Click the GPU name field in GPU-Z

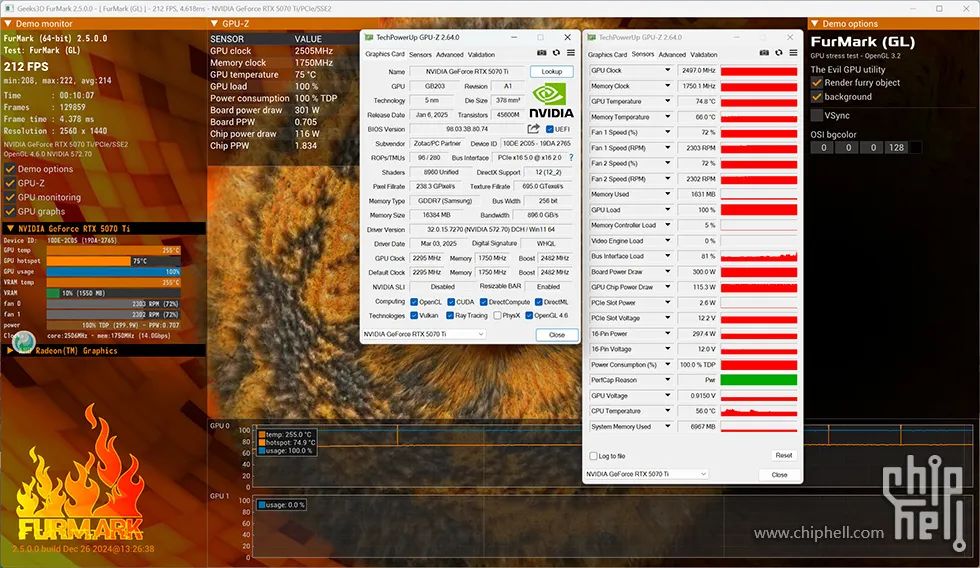(x=467, y=71)
